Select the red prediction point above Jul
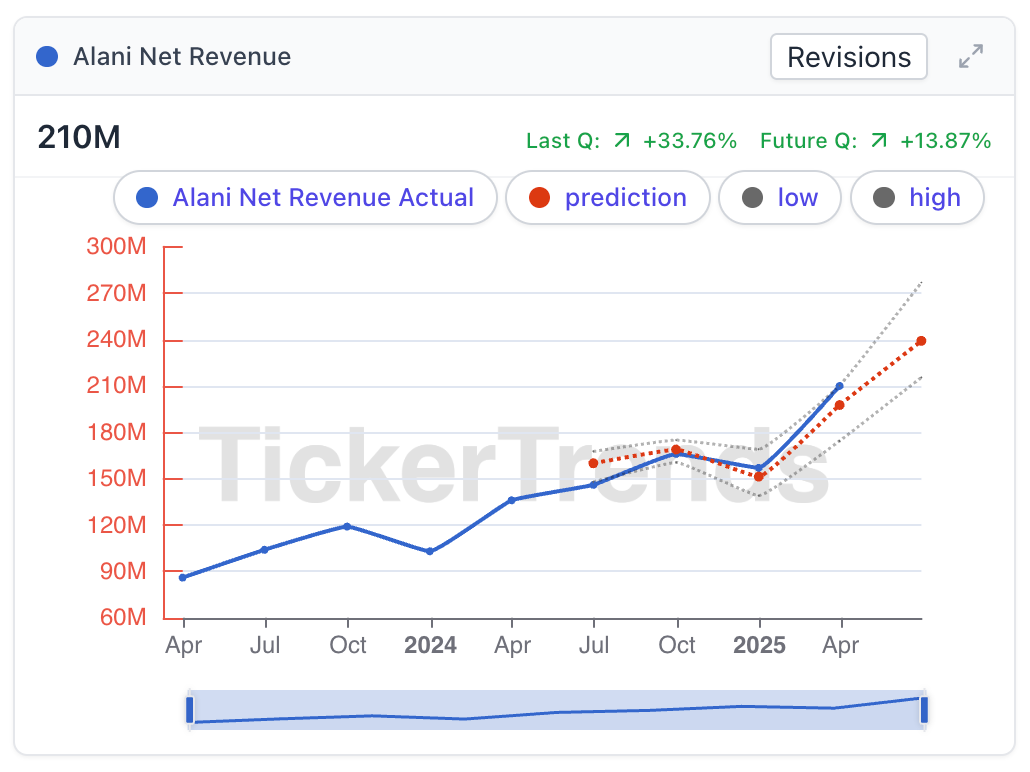Screen dimensions: 1030x772 tap(593, 463)
